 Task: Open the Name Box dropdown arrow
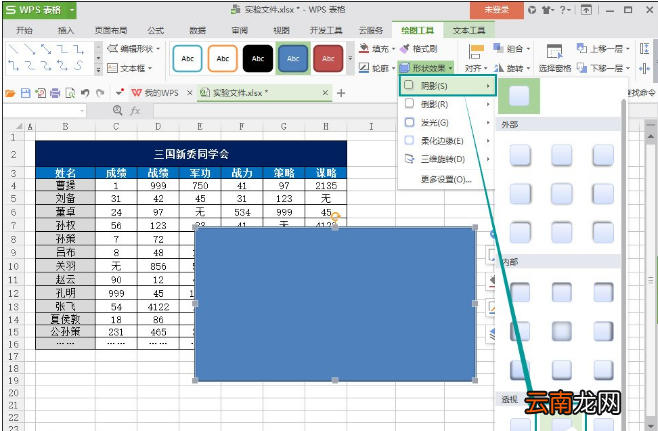[82, 111]
